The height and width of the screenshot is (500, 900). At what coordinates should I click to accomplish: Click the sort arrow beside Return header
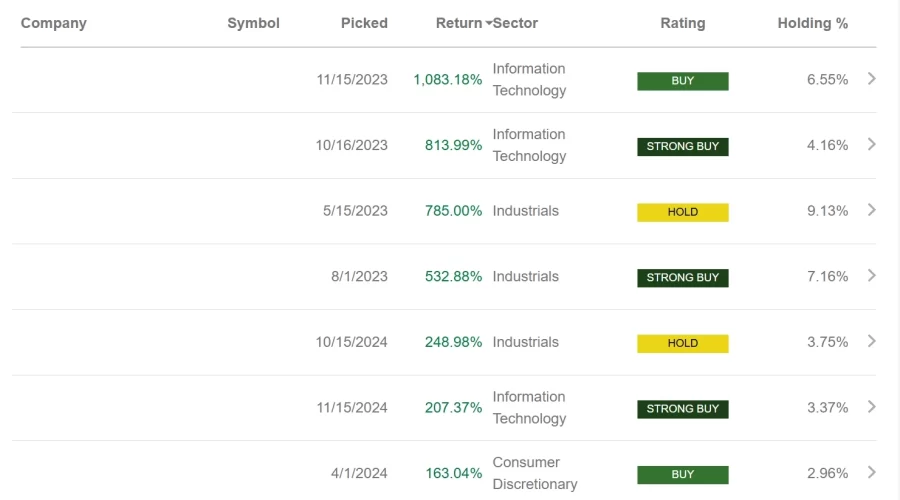click(488, 24)
